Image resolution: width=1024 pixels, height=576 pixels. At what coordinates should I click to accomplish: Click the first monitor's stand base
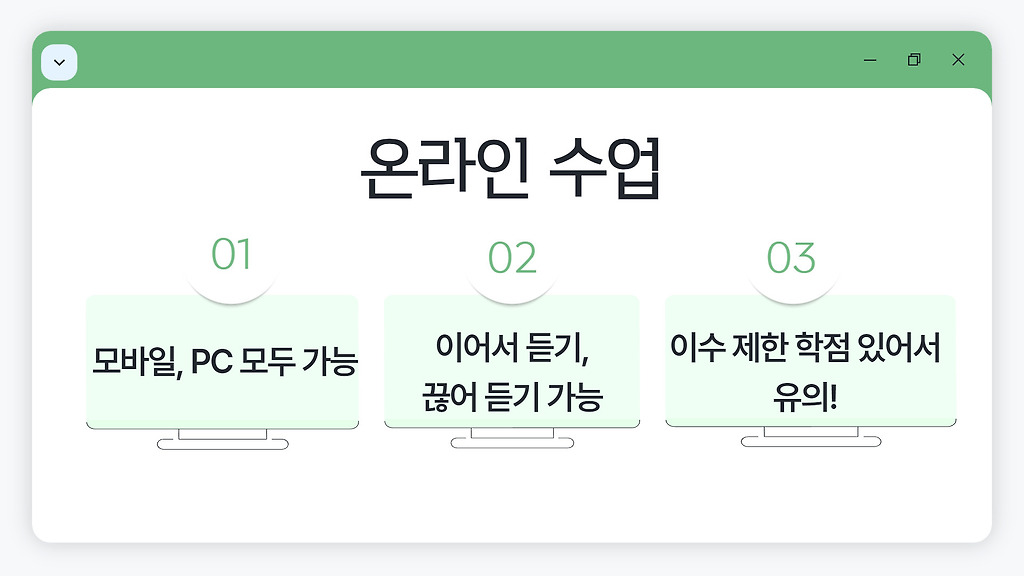pos(223,445)
